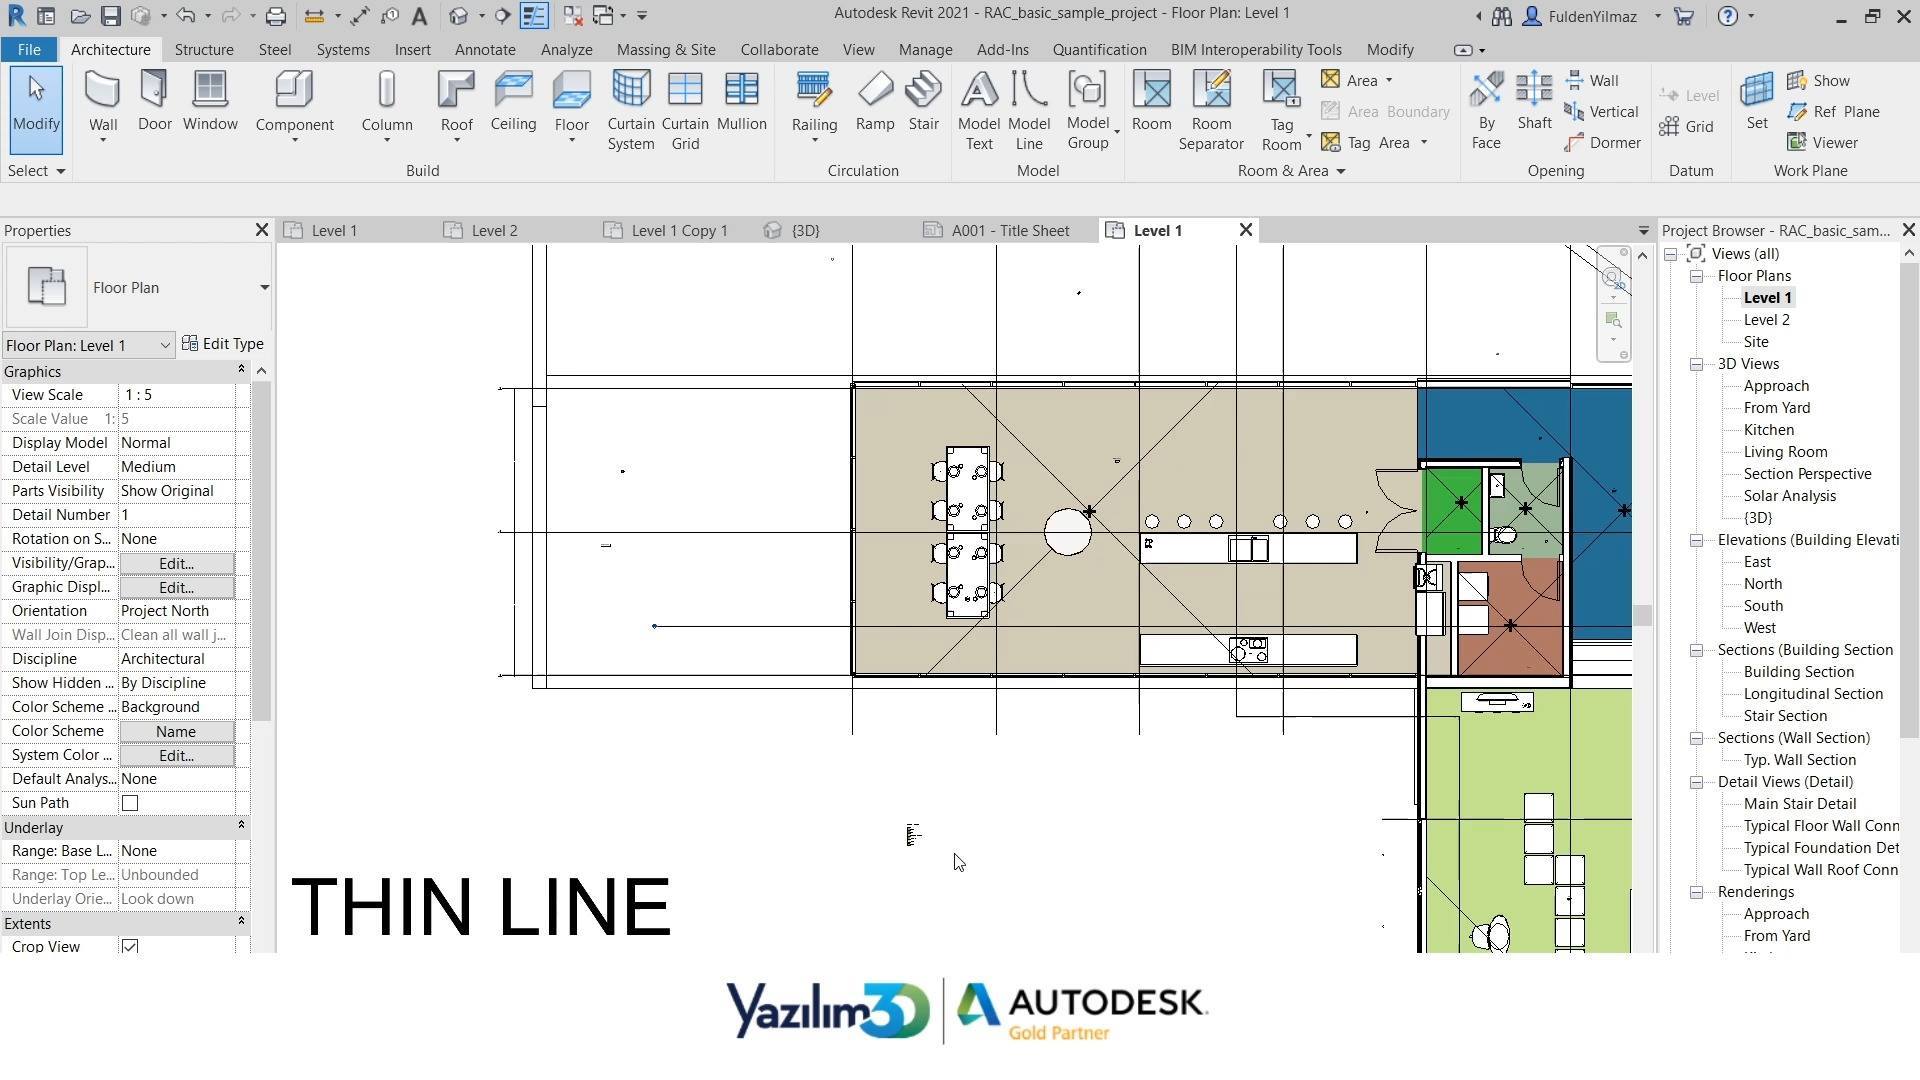
Task: Click Edit Type button in Properties
Action: tap(223, 344)
